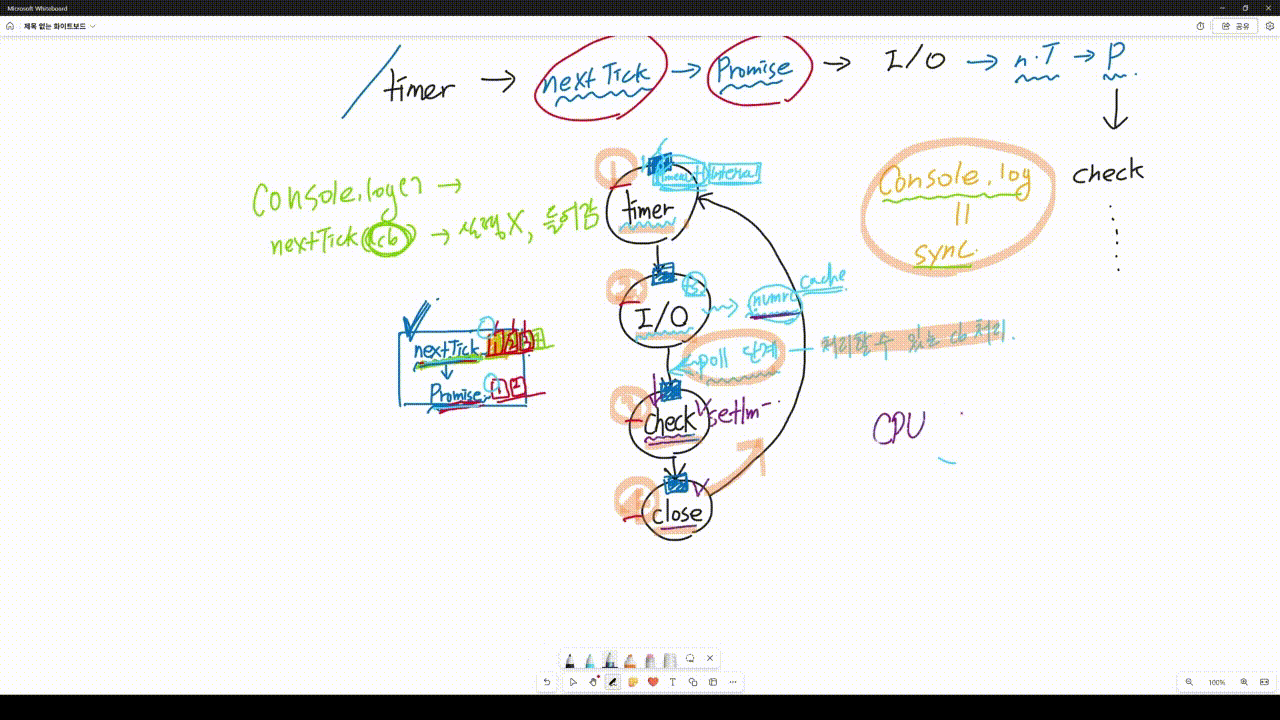This screenshot has width=1280, height=720.
Task: Open the heart reactions tool
Action: (x=653, y=682)
